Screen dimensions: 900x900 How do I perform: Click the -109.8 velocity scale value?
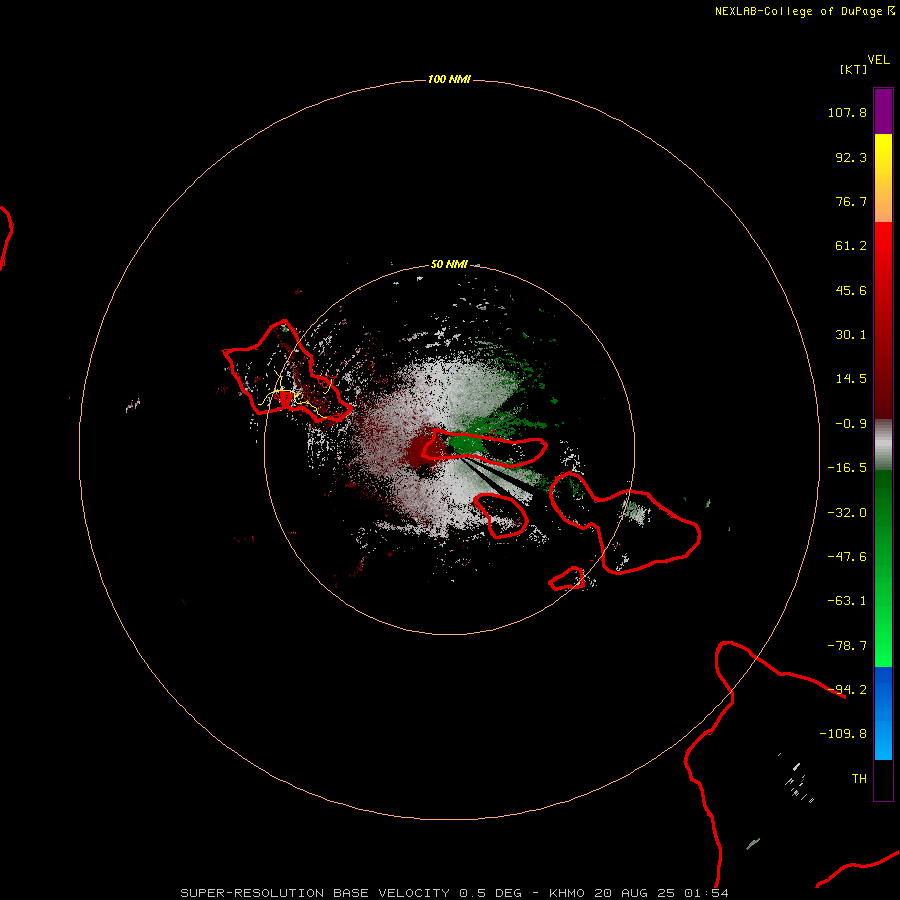point(843,734)
